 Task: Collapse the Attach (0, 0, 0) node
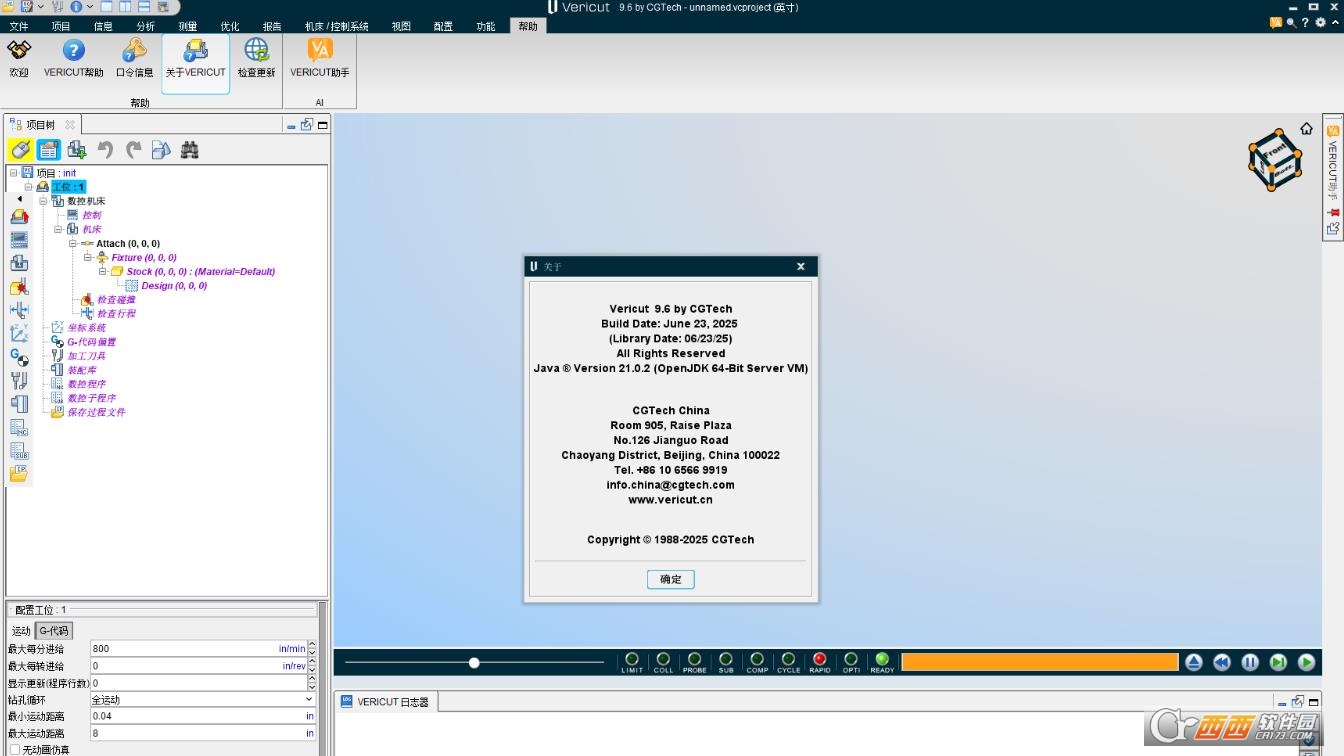pos(73,243)
